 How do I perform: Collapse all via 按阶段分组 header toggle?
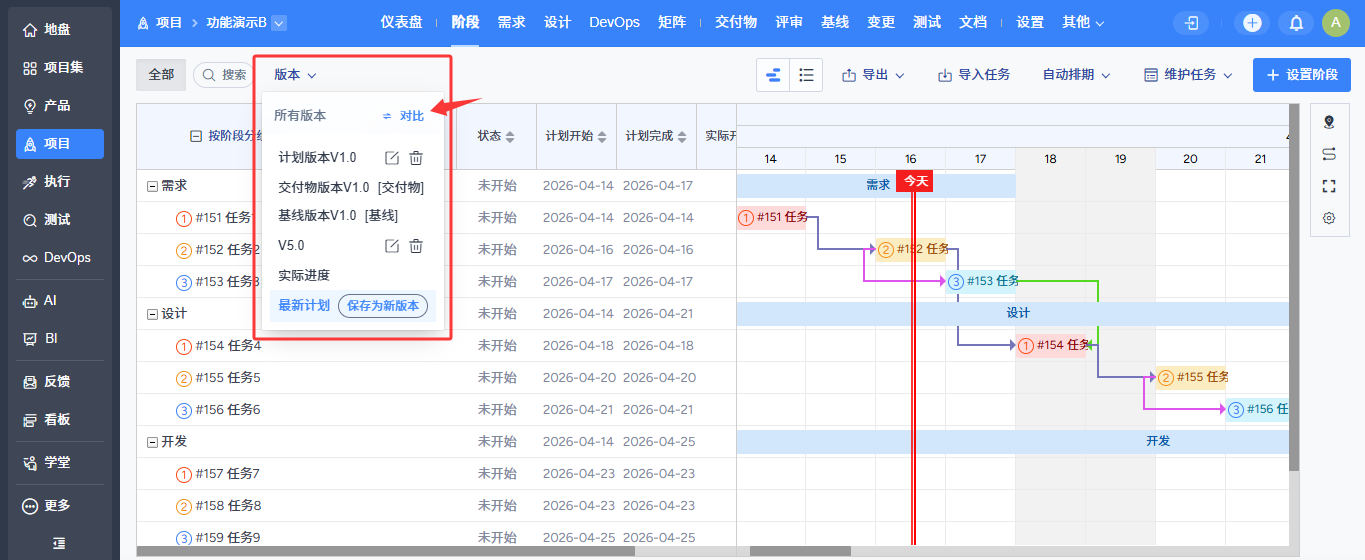pyautogui.click(x=196, y=136)
